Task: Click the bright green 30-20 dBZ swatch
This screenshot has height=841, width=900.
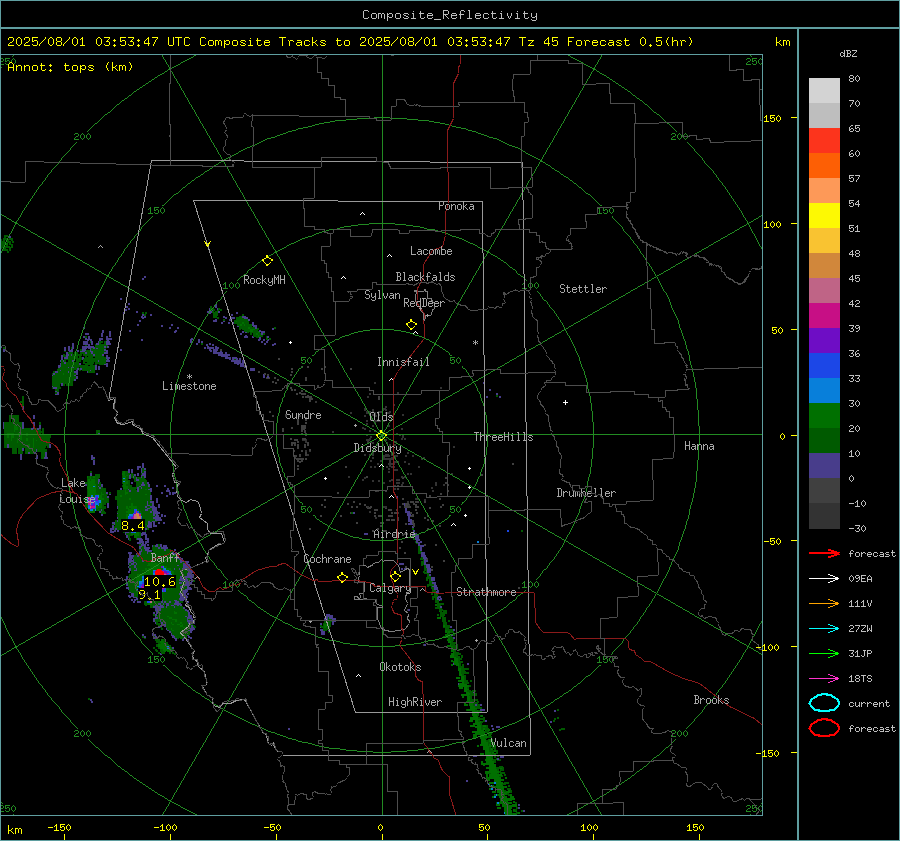Action: click(x=824, y=416)
